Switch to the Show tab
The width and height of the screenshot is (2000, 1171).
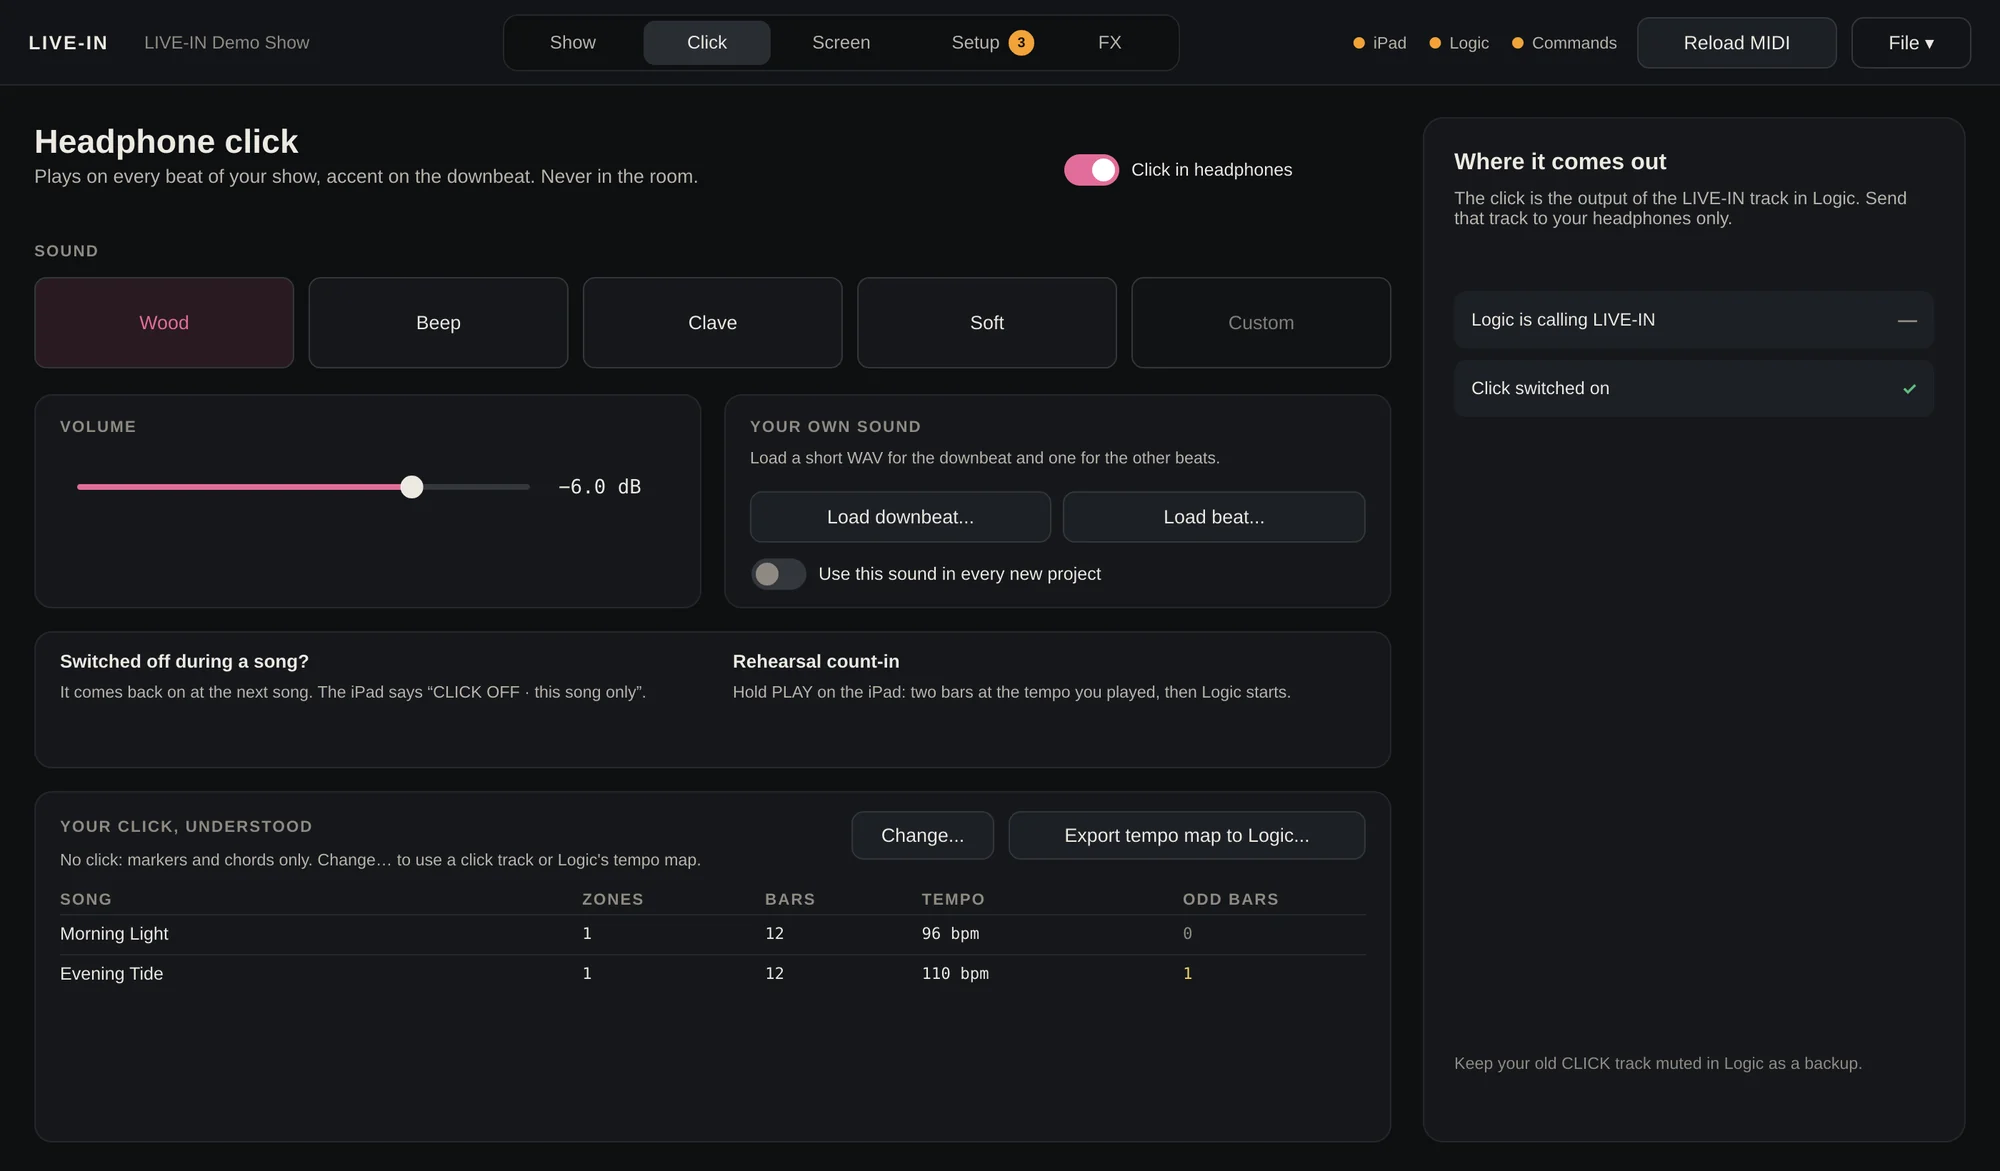(573, 43)
